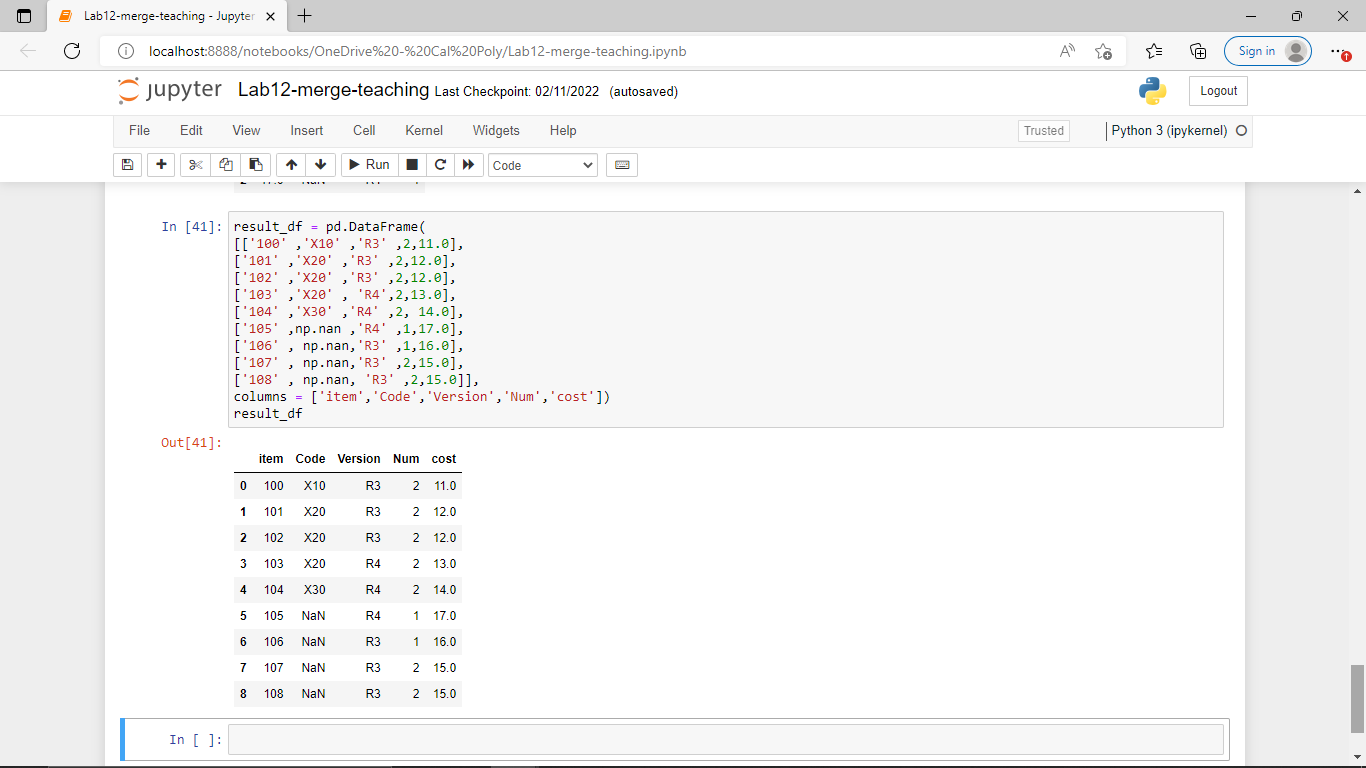Image resolution: width=1366 pixels, height=768 pixels.
Task: Open the command palette keyboard icon
Action: click(622, 165)
